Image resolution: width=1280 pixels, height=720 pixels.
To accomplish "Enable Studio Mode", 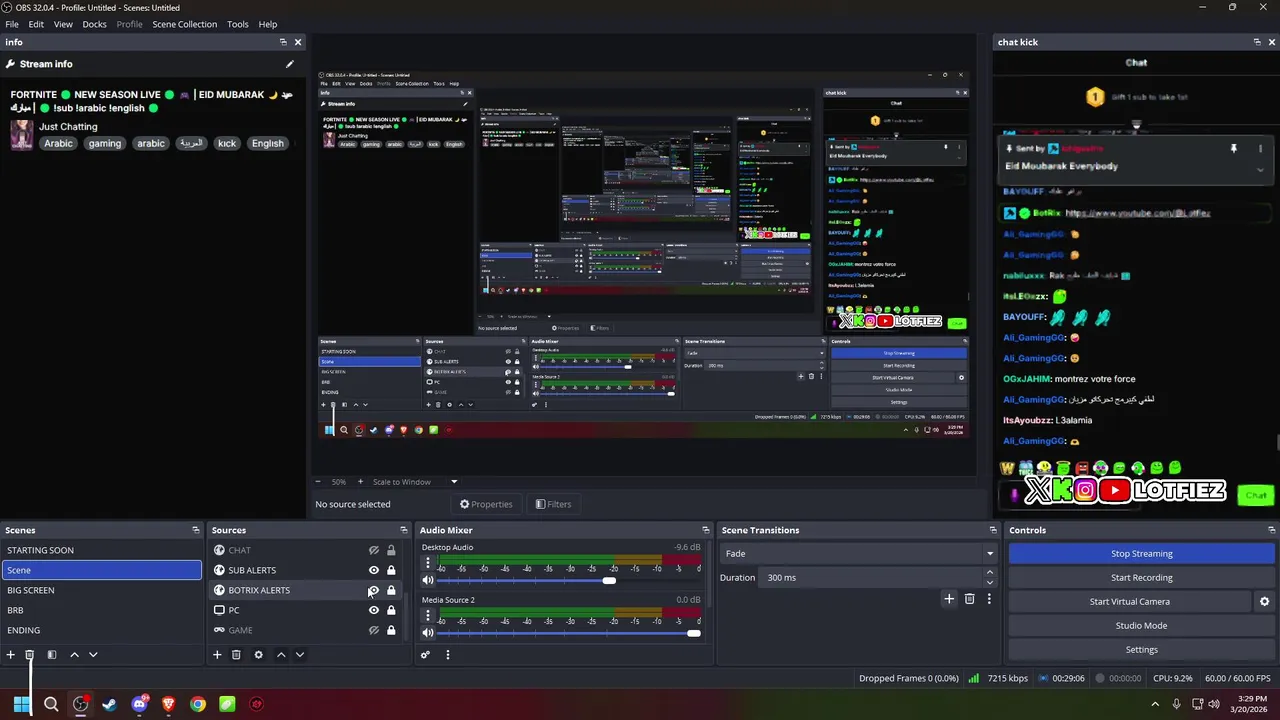I will click(x=1141, y=625).
